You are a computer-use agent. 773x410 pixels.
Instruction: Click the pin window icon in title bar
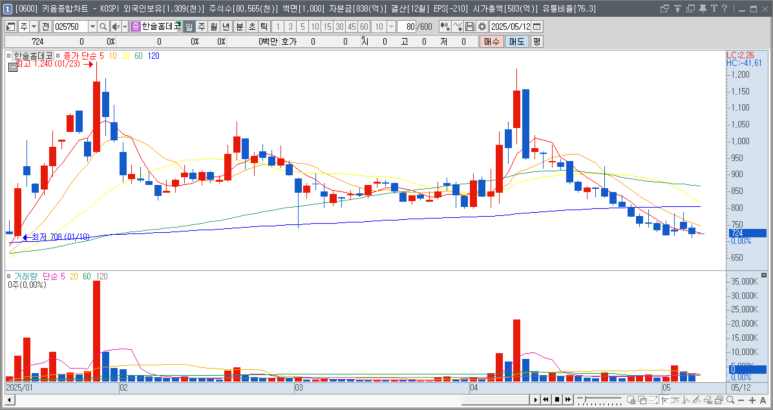[703, 8]
